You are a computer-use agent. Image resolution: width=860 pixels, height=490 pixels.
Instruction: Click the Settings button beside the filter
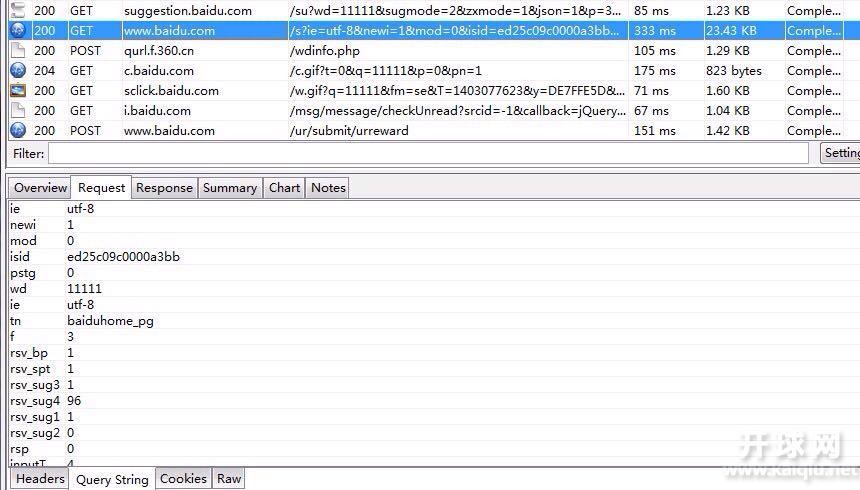pyautogui.click(x=840, y=153)
